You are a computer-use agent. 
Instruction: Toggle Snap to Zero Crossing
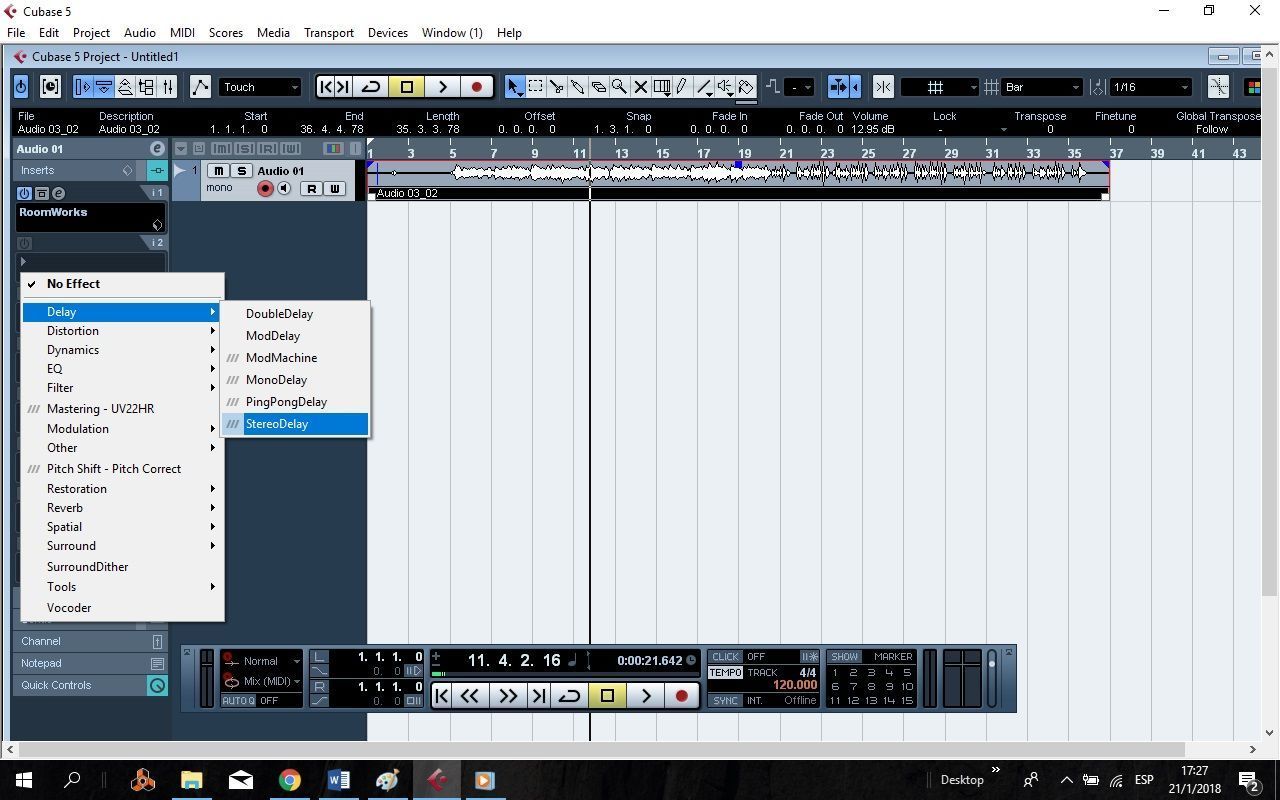pos(1218,87)
